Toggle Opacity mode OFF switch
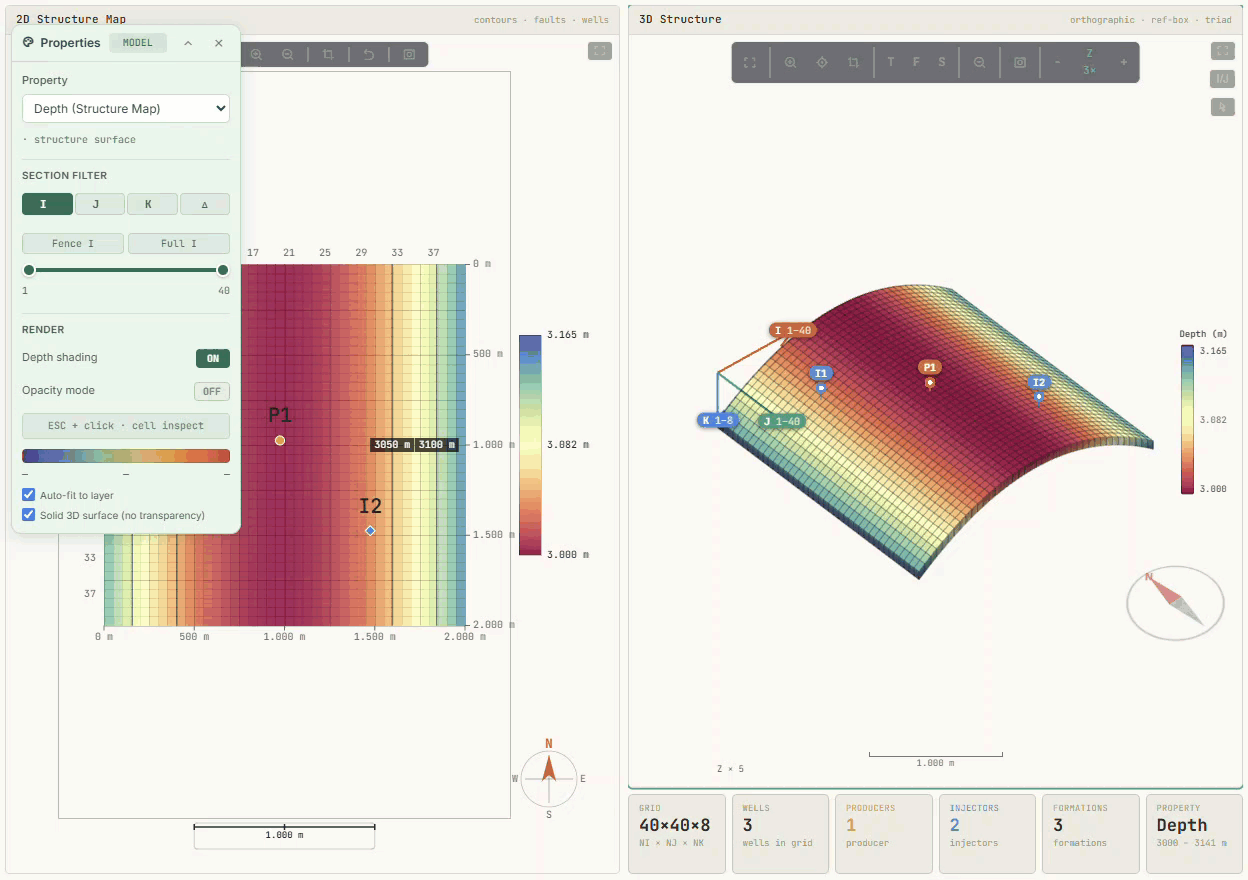Viewport: 1248px width, 880px height. click(212, 391)
